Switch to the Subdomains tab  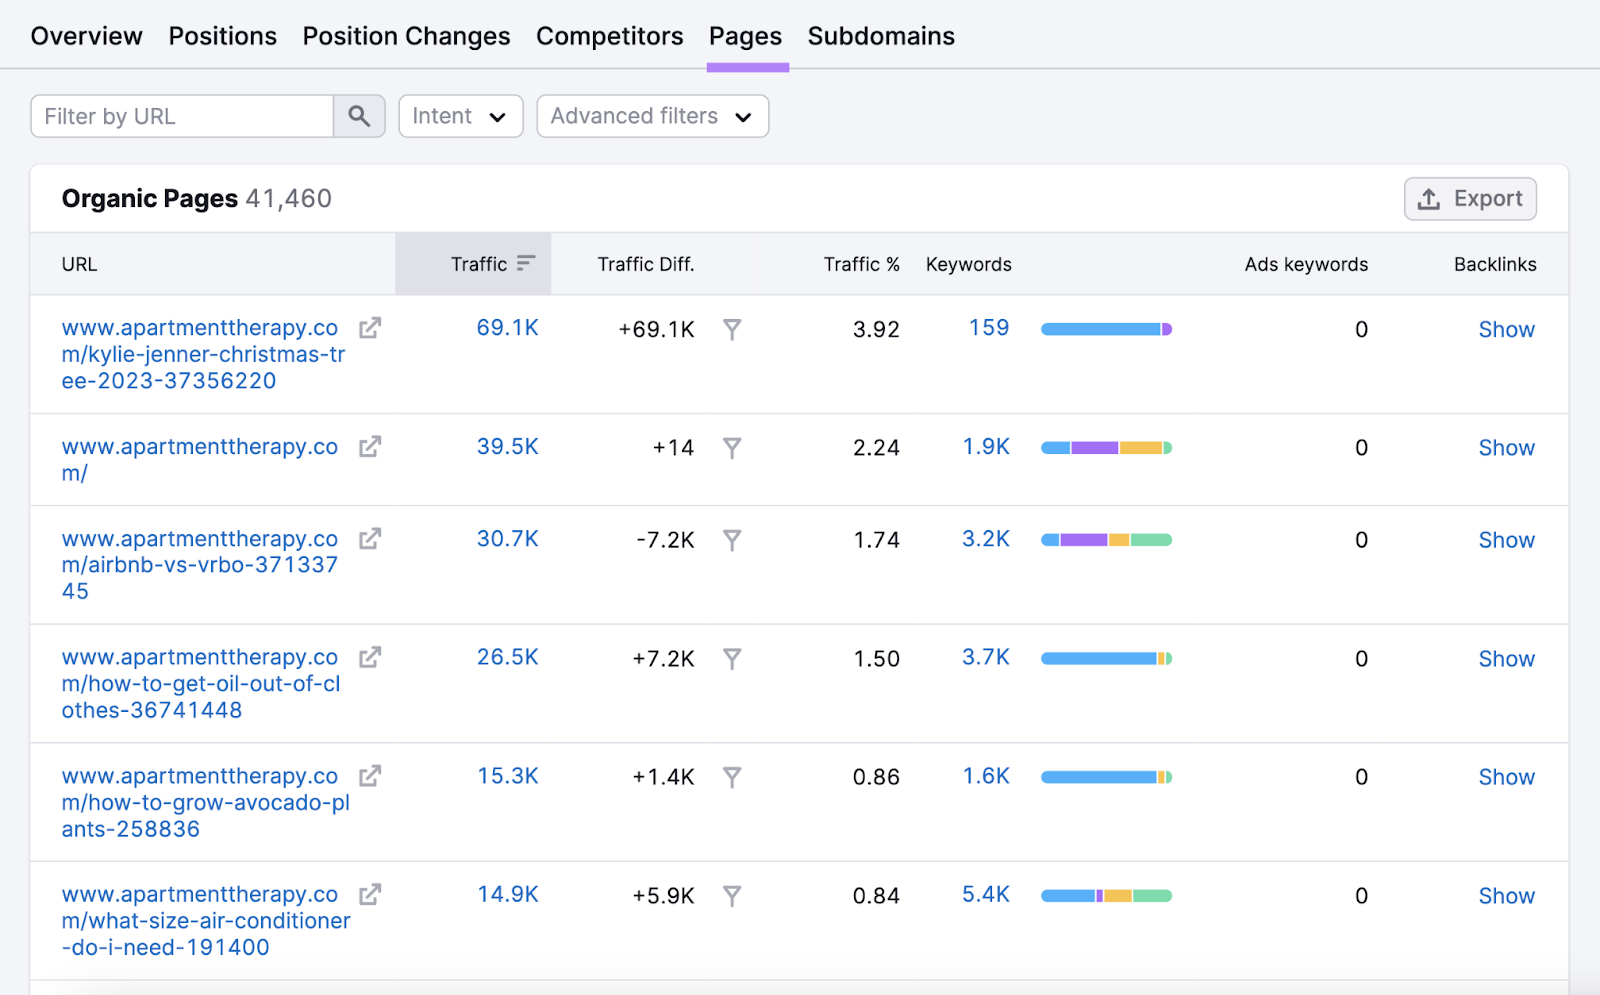pos(880,36)
